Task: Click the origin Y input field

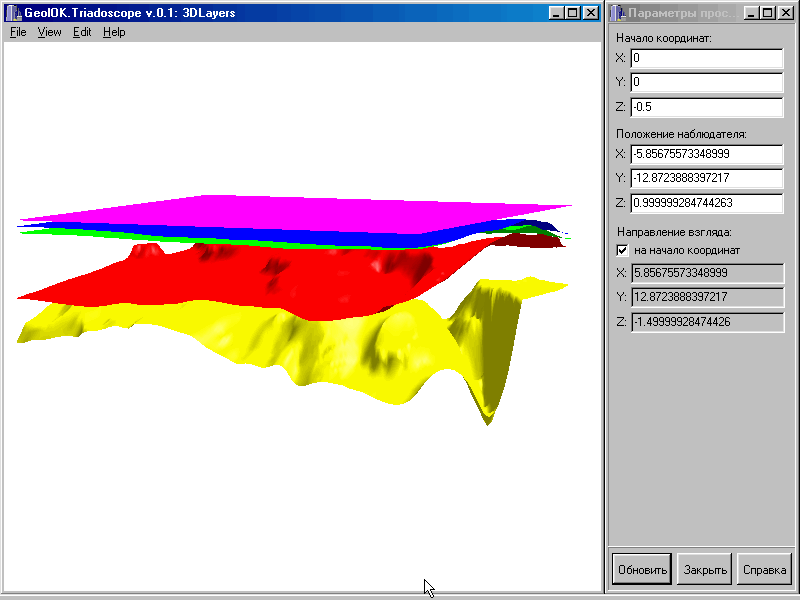Action: (x=706, y=83)
